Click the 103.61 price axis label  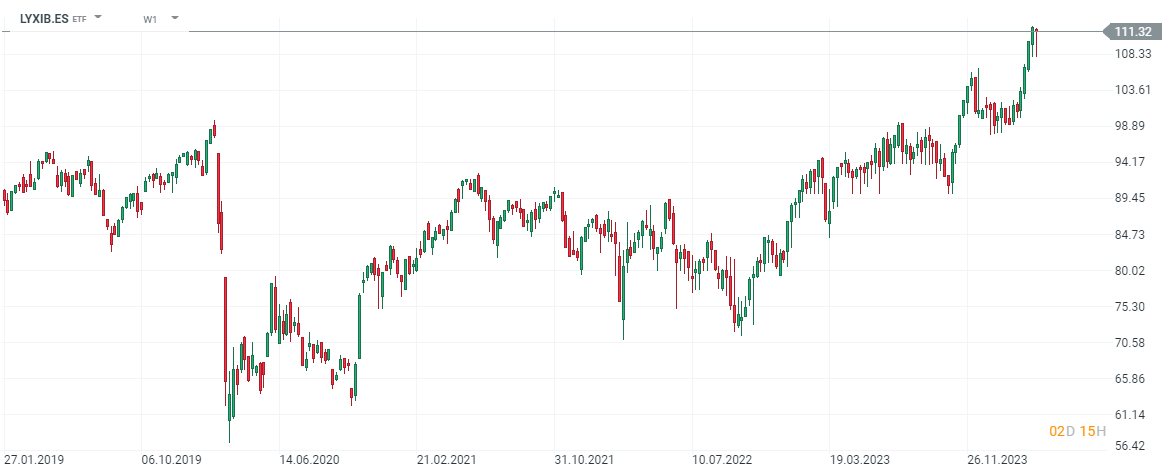click(x=1135, y=90)
